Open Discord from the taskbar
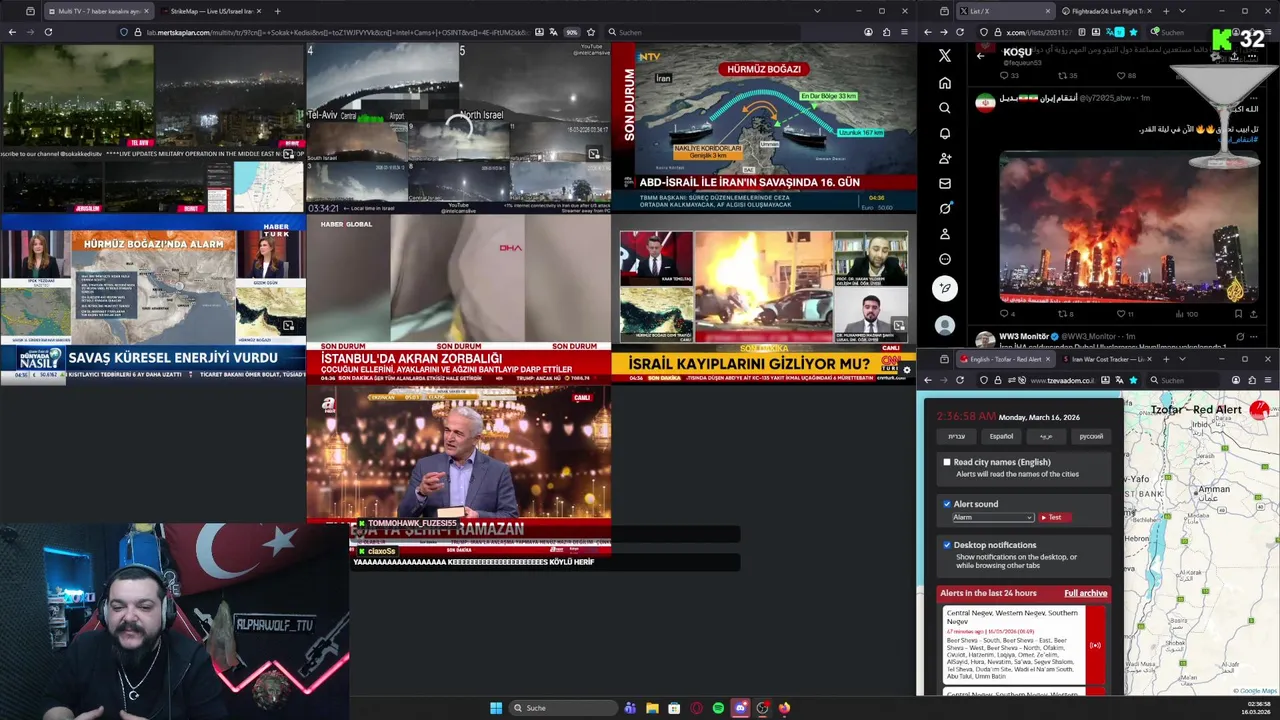Image resolution: width=1280 pixels, height=720 pixels. click(x=740, y=708)
